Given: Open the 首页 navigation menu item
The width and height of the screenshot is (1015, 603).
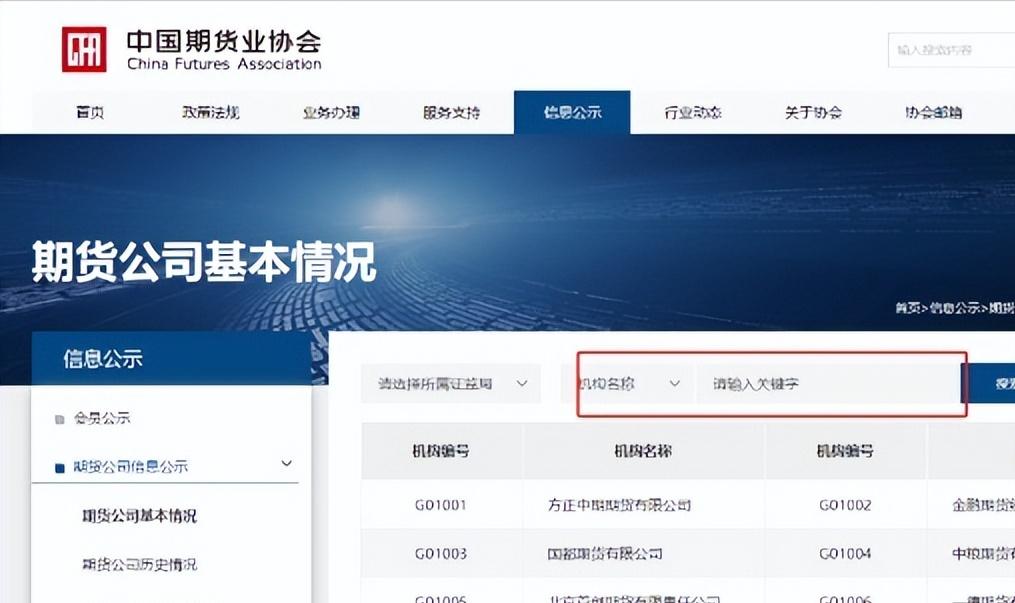Looking at the screenshot, I should (x=90, y=112).
